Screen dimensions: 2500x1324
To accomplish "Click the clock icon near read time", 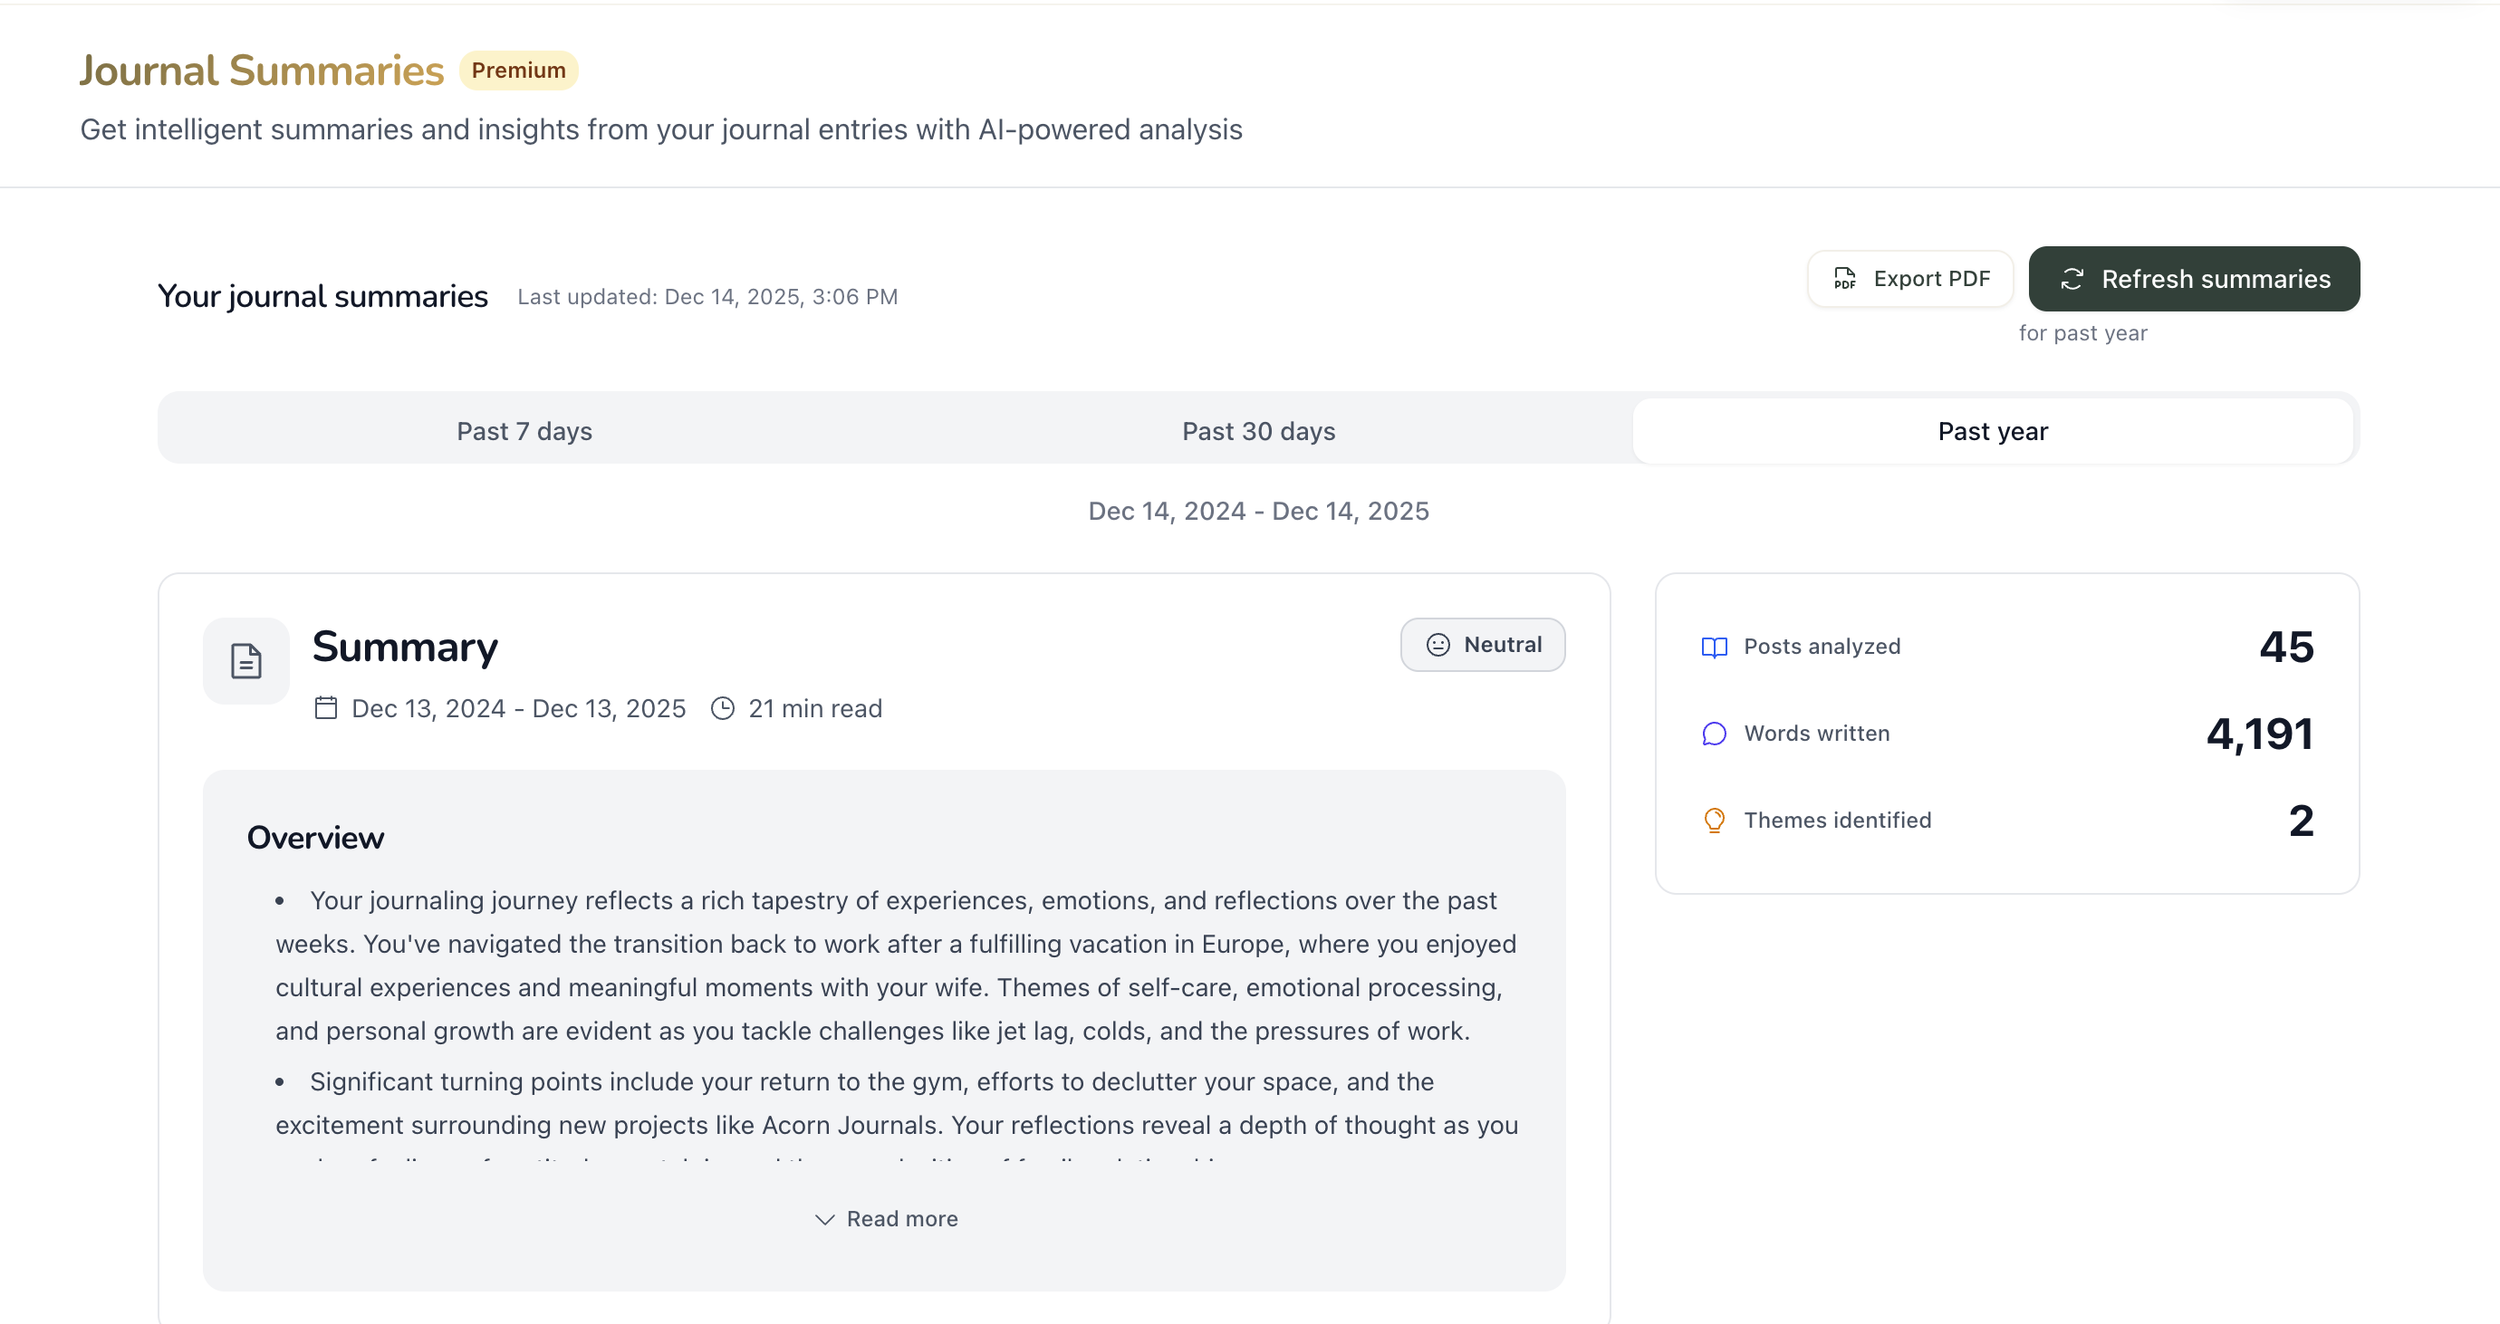I will click(722, 708).
